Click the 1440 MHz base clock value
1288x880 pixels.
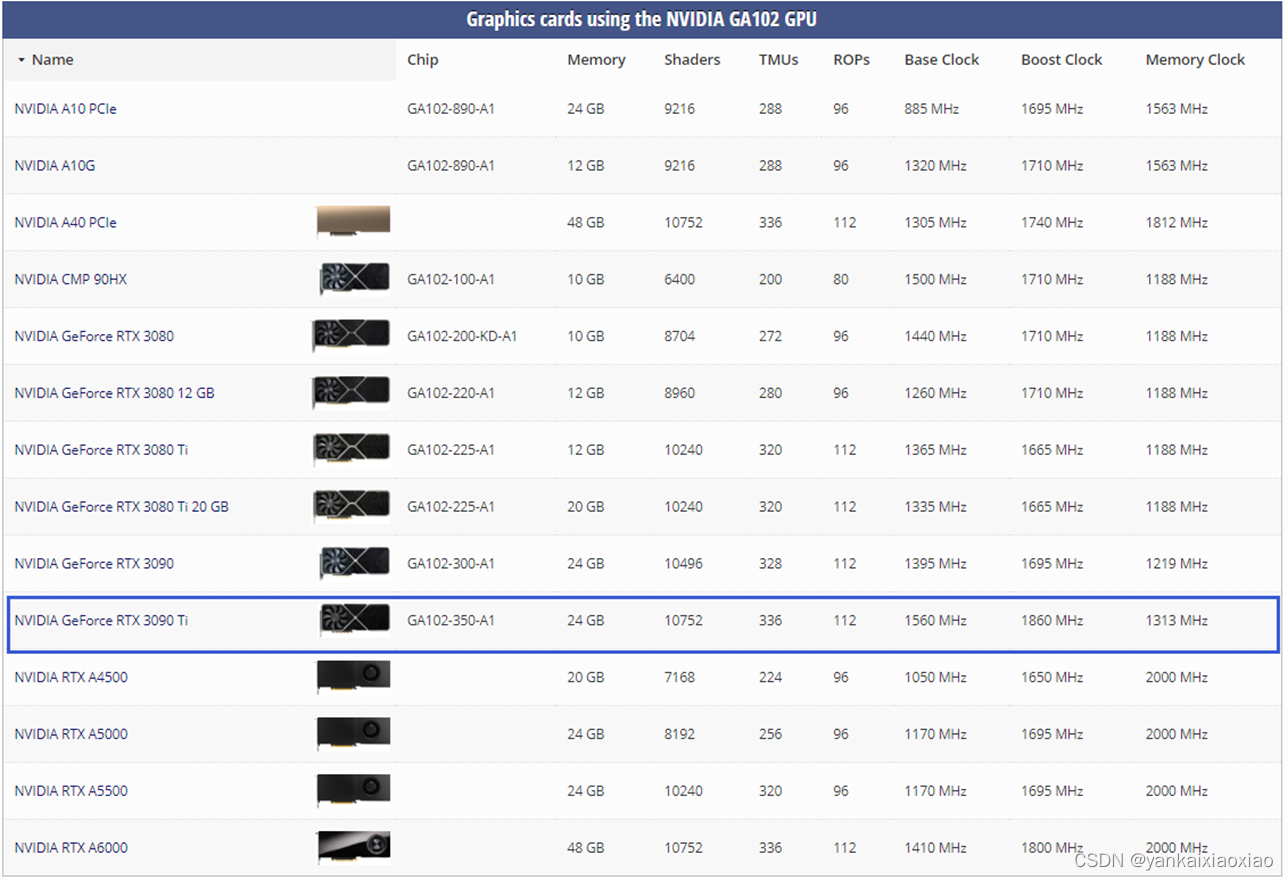935,337
